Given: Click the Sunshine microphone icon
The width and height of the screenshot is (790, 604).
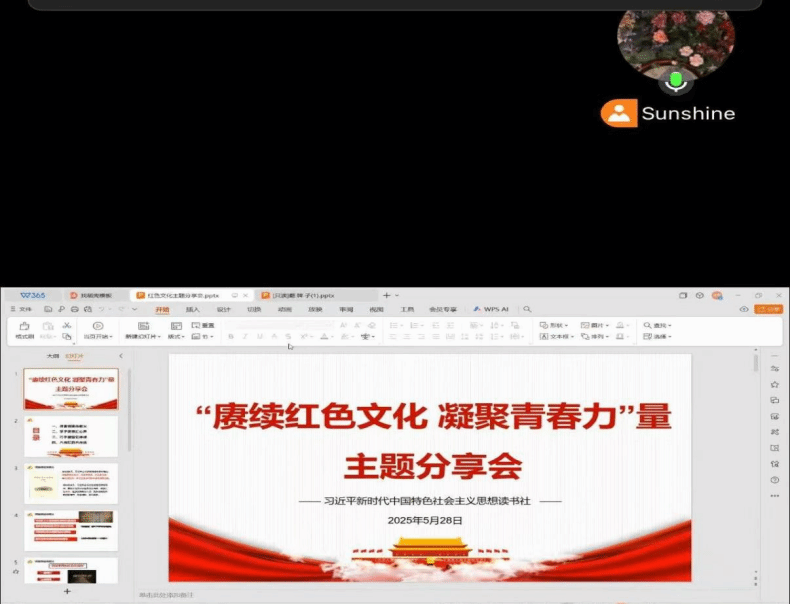Looking at the screenshot, I should coord(676,80).
